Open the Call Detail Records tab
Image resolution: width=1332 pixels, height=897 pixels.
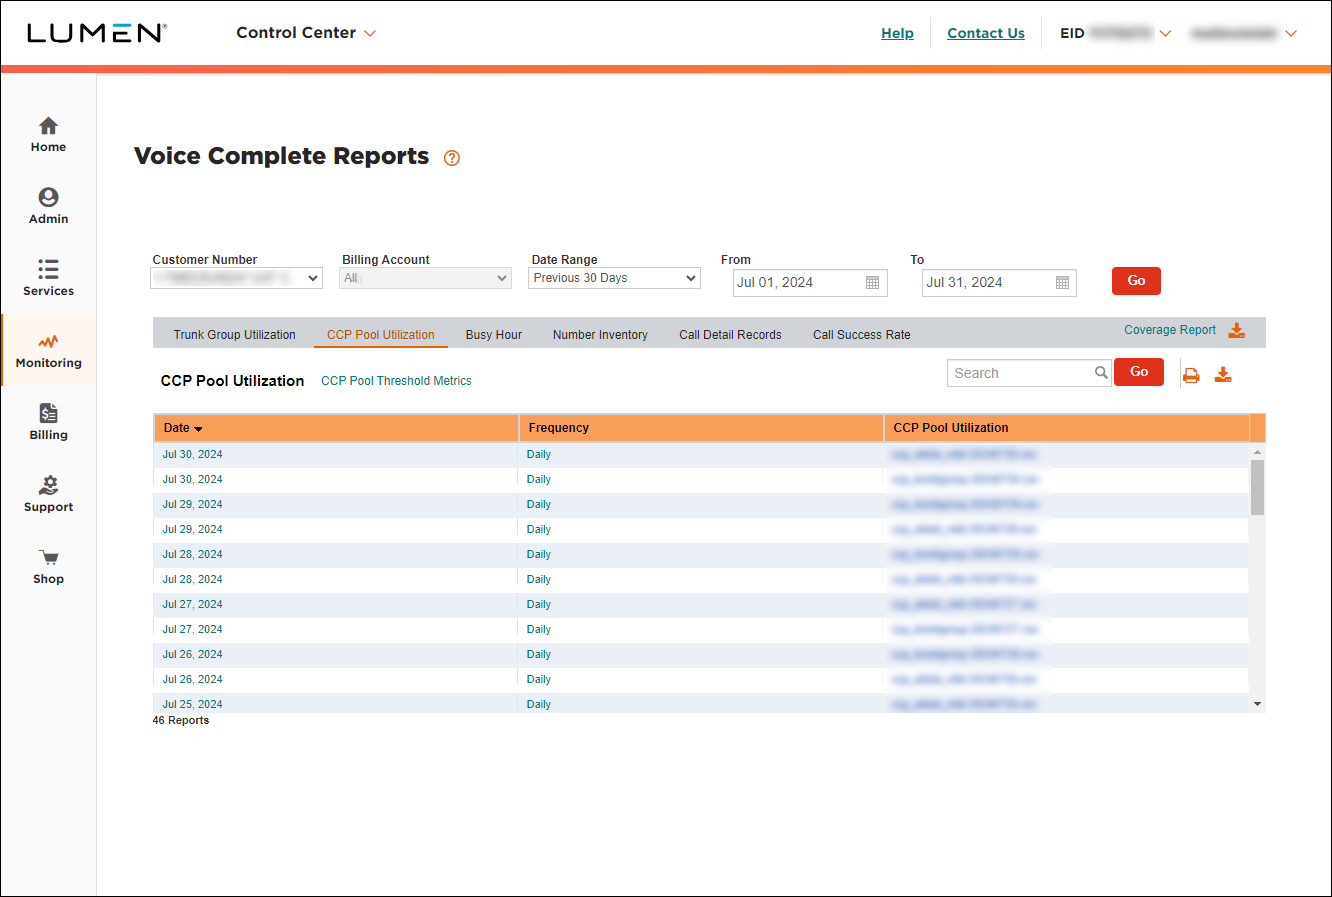pyautogui.click(x=730, y=334)
